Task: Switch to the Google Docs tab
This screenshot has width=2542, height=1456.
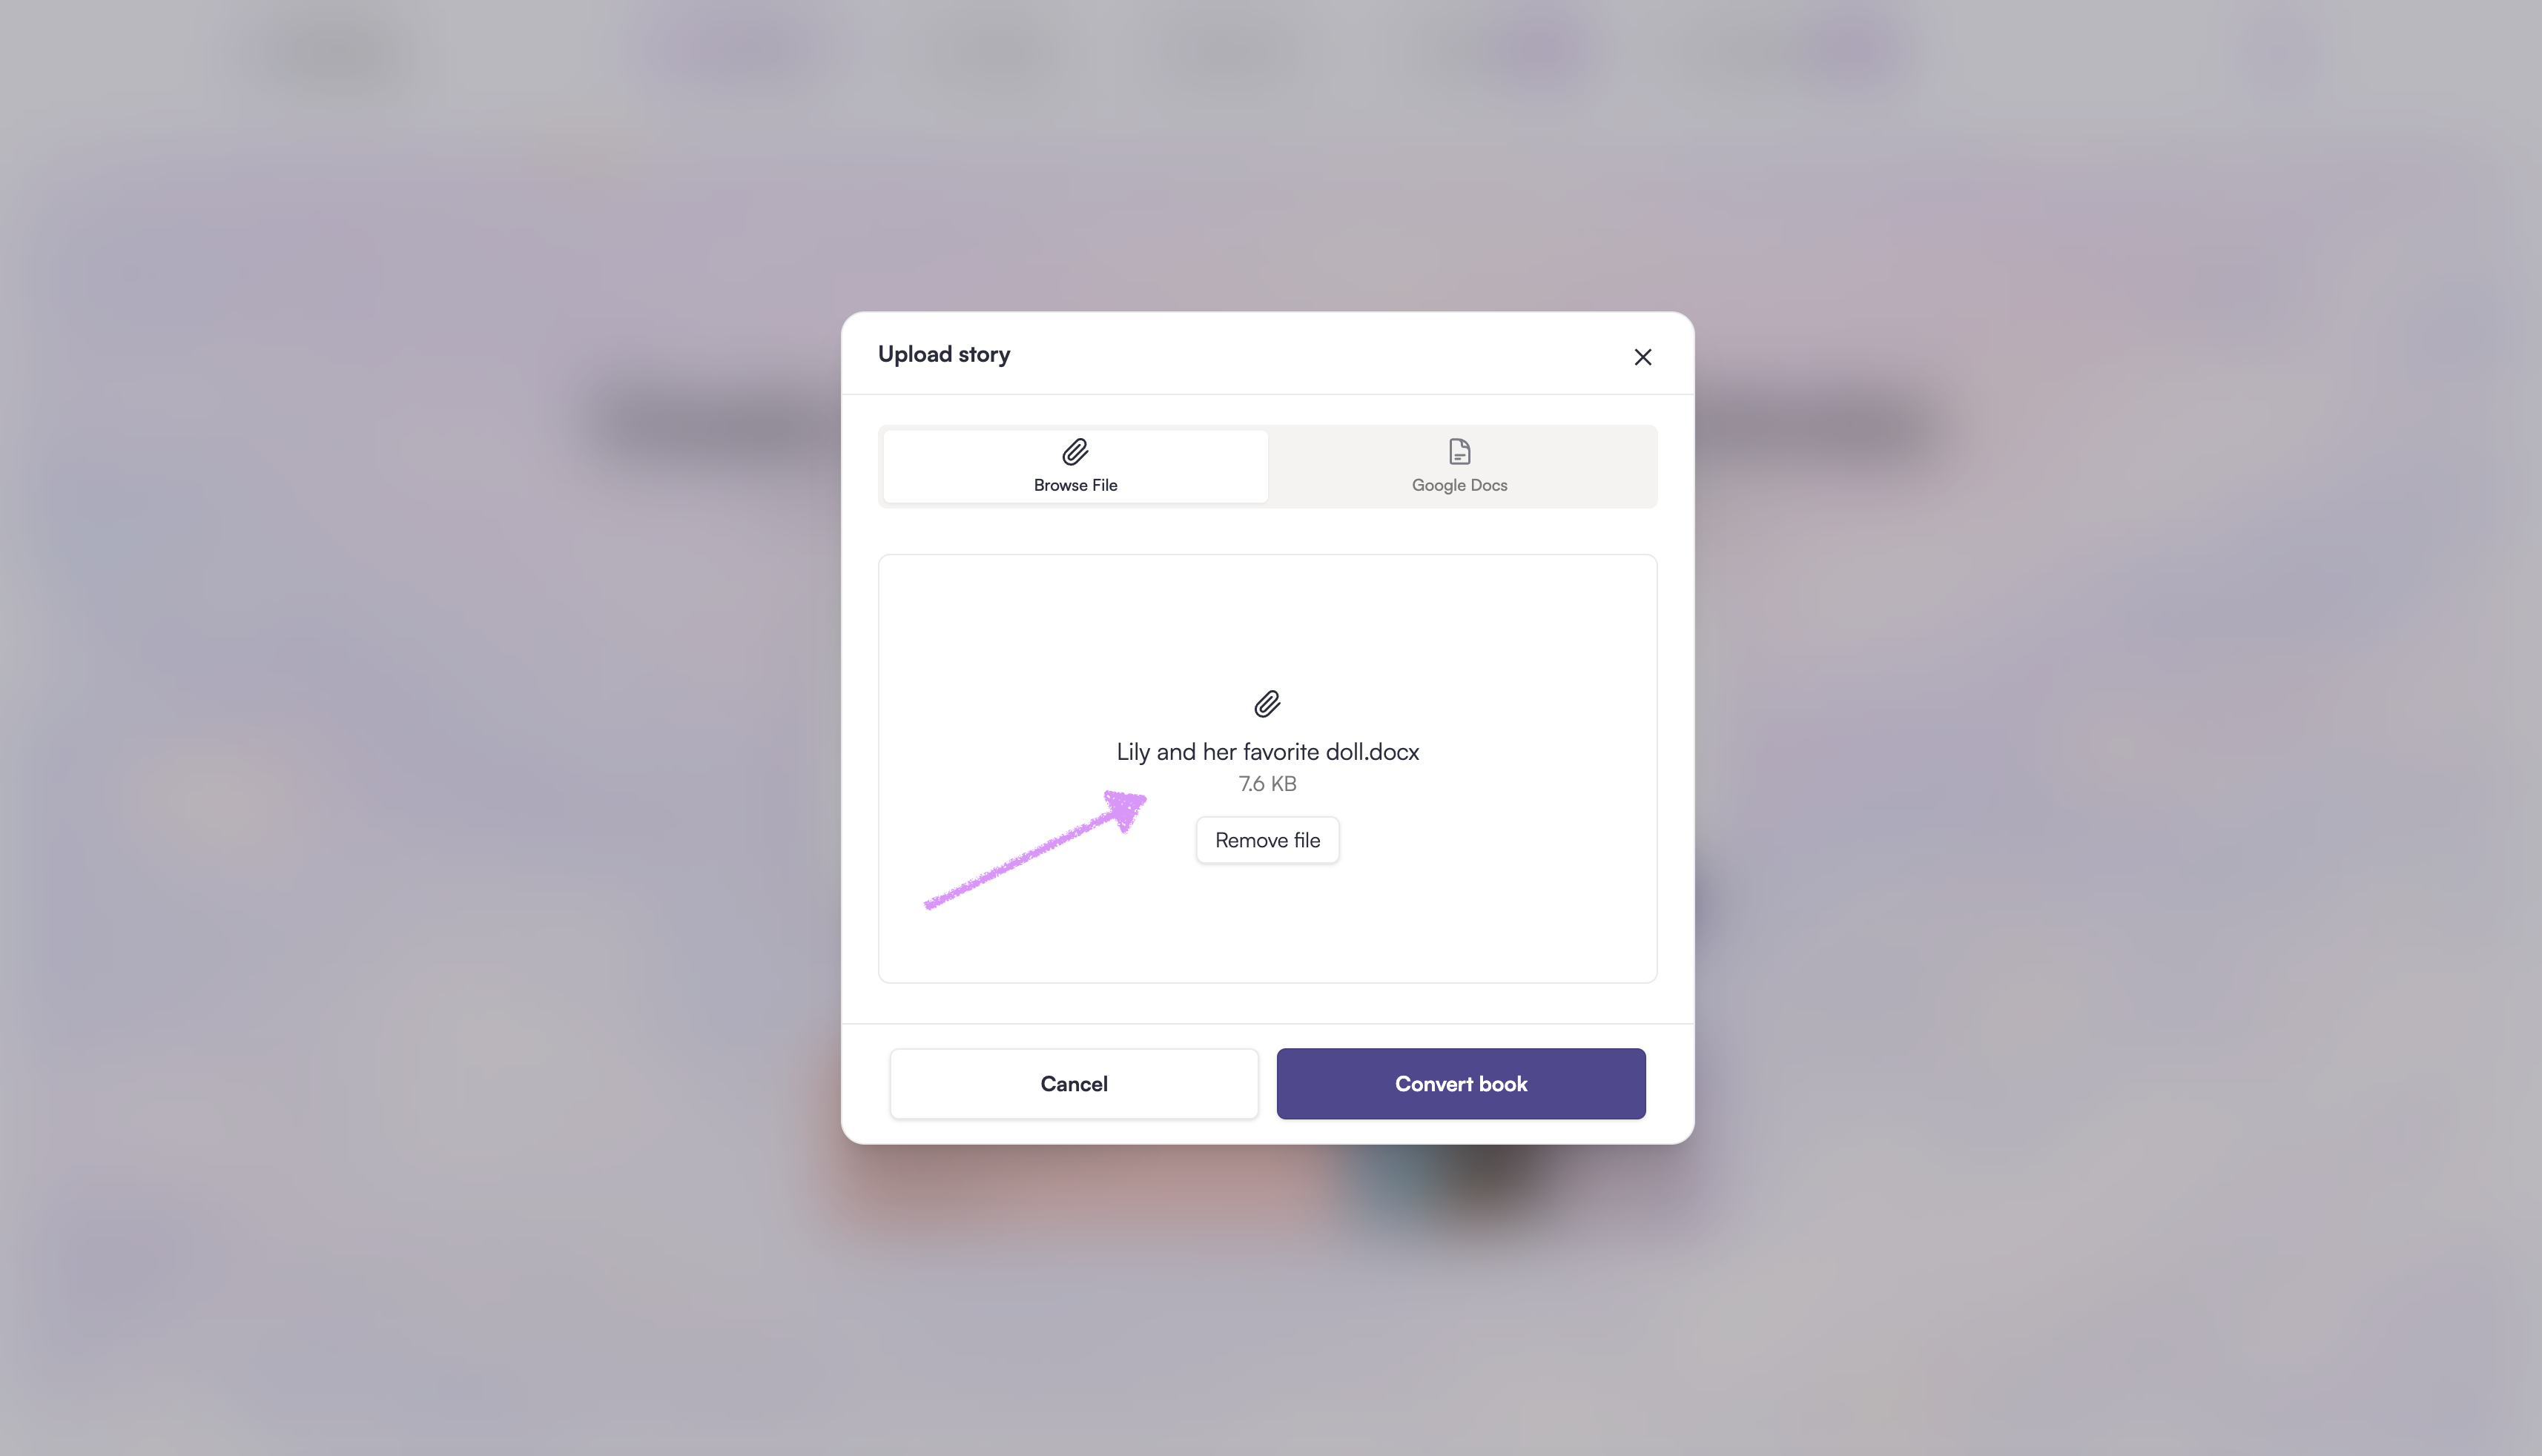Action: coord(1459,466)
